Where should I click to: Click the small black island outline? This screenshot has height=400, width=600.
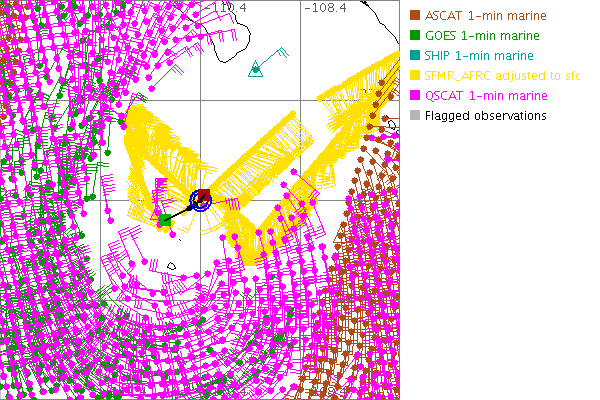coord(173,265)
